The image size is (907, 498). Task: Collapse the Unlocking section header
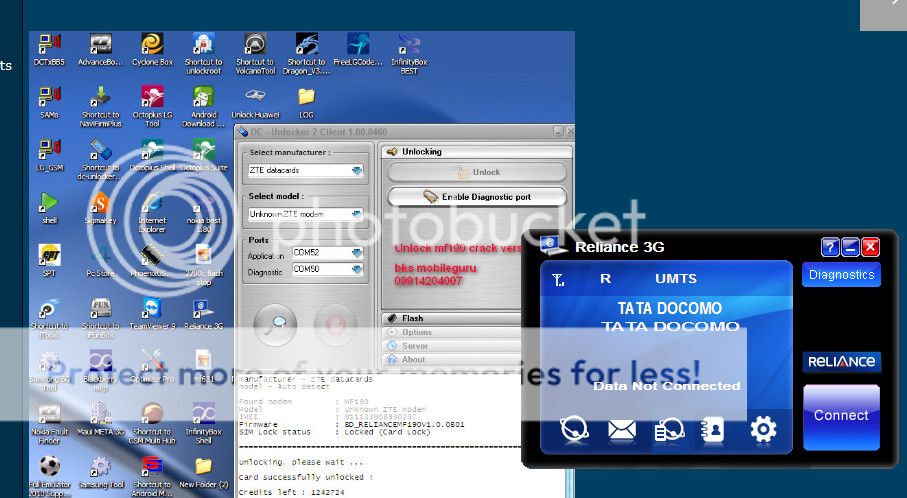476,152
